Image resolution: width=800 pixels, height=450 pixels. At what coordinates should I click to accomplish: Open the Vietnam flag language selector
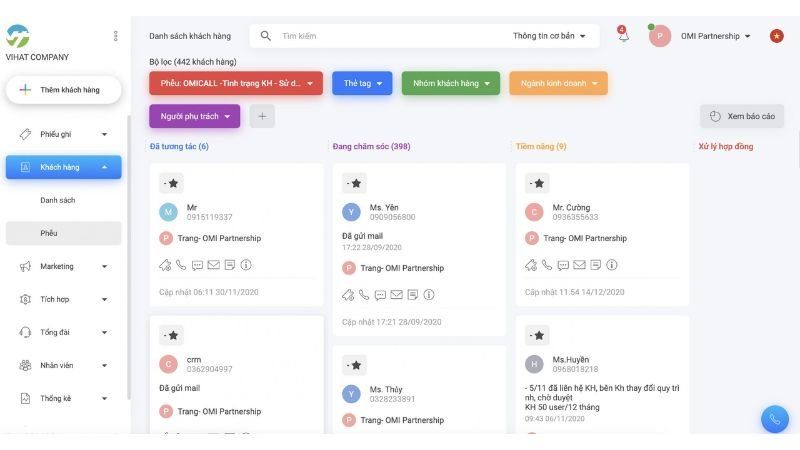point(776,36)
